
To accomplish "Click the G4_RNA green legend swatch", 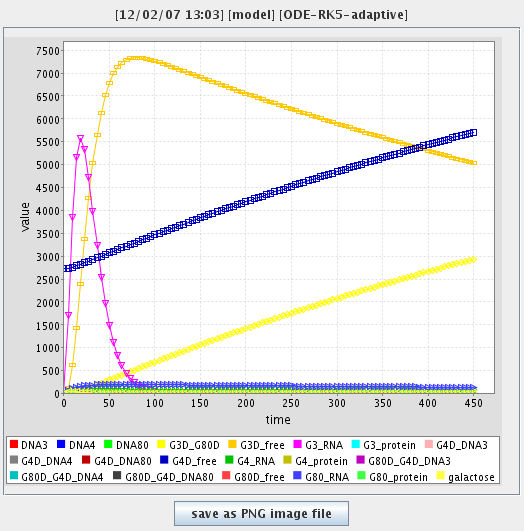I will pos(229,460).
